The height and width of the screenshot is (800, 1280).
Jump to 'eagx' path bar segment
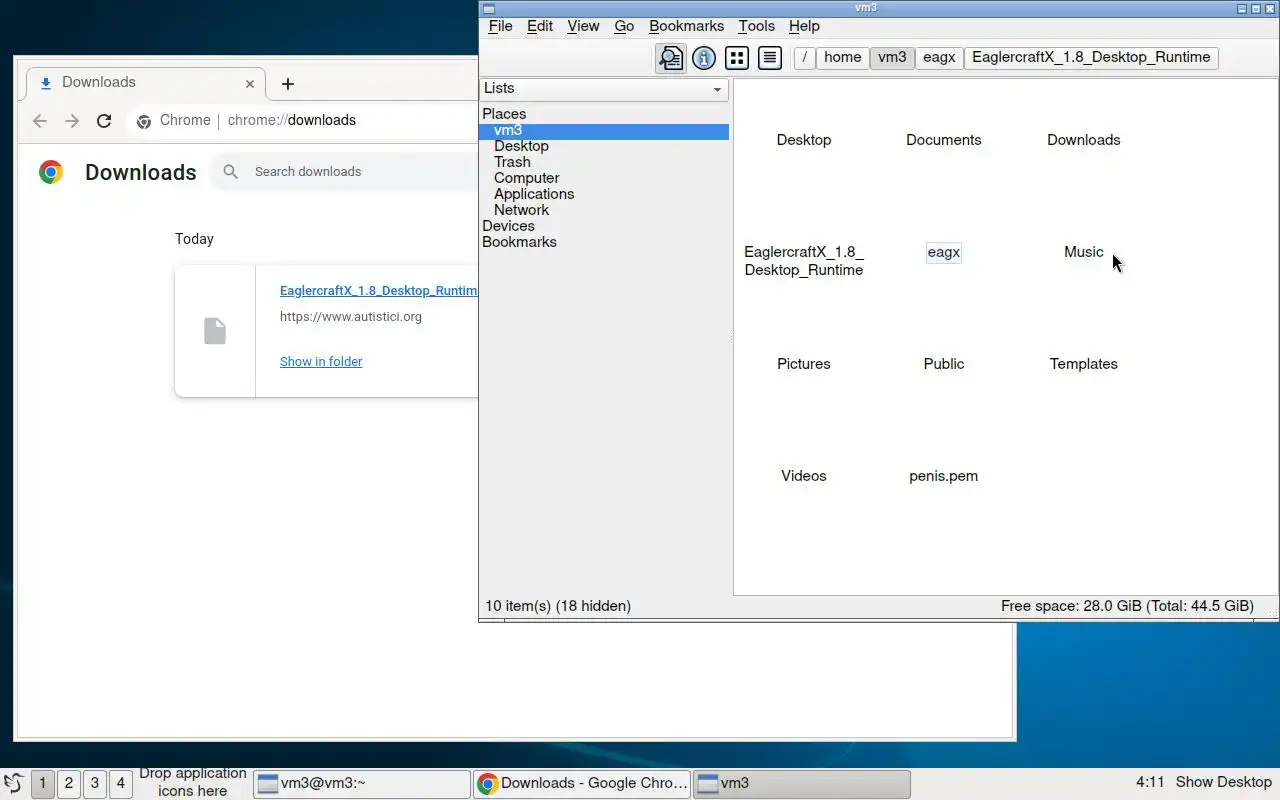click(x=939, y=57)
